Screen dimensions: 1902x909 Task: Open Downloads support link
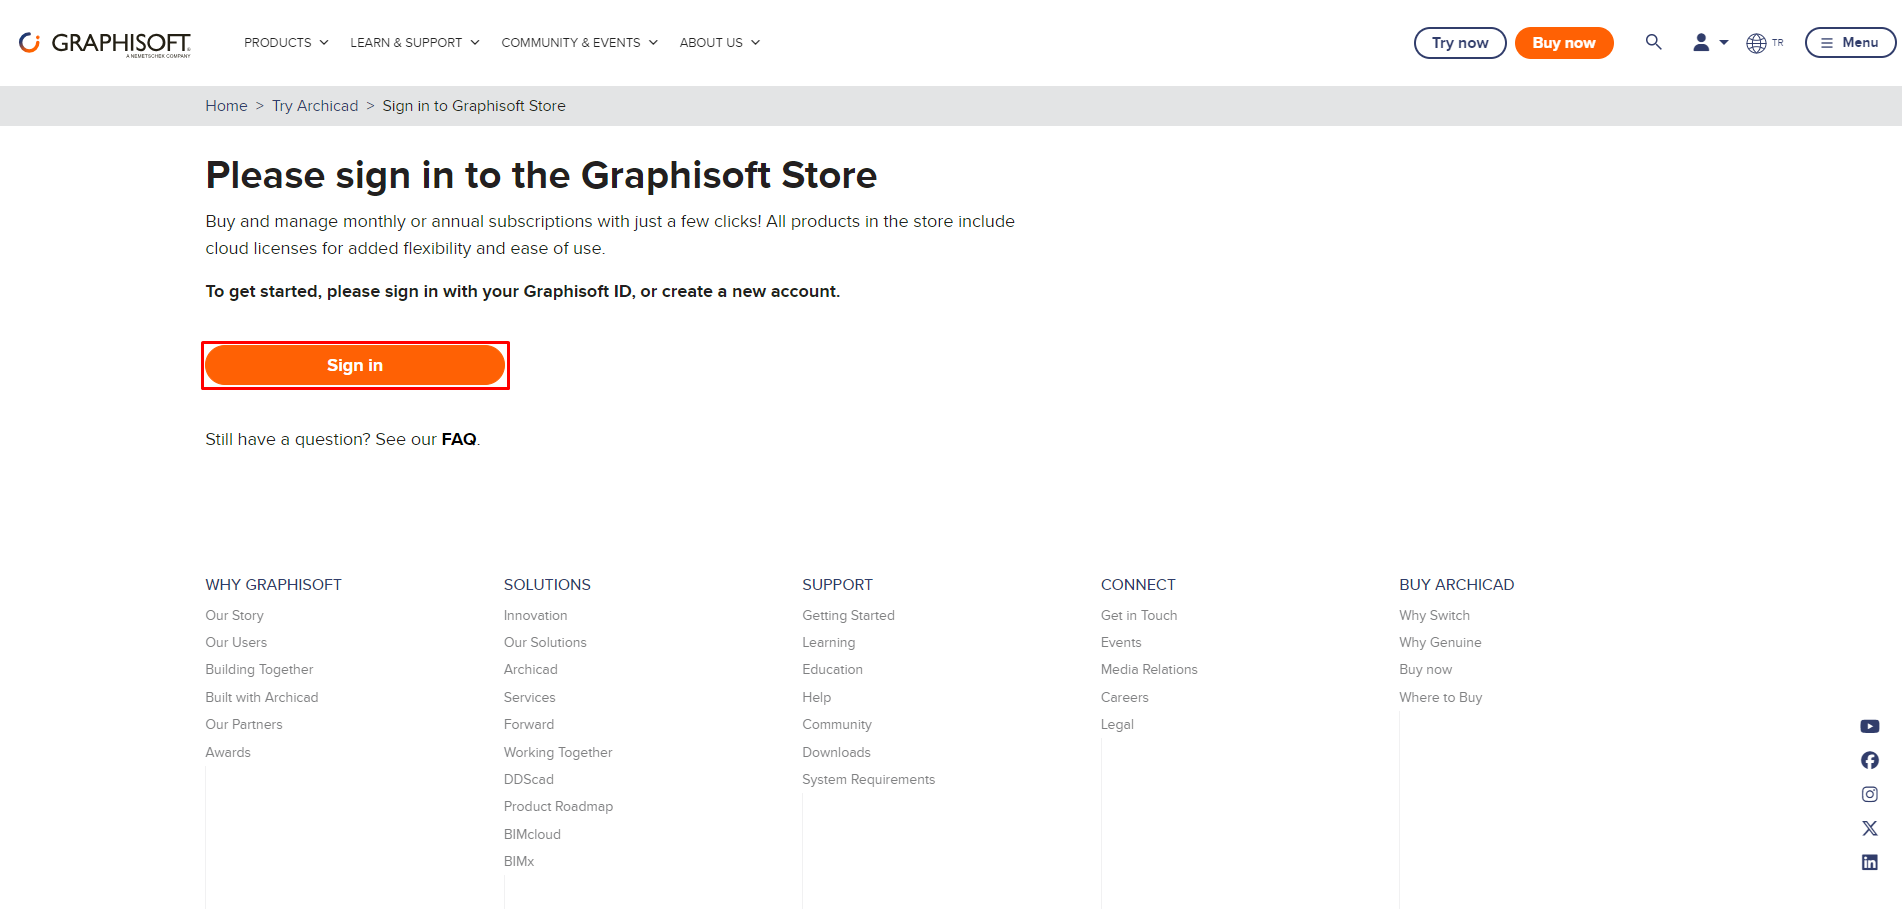tap(836, 752)
